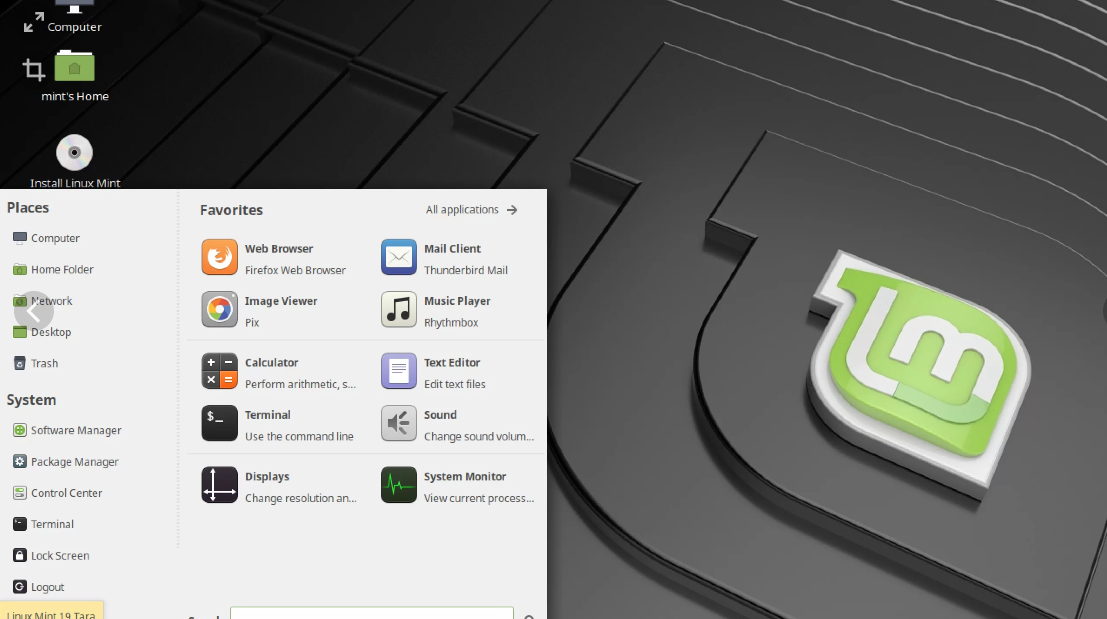Viewport: 1107px width, 619px height.
Task: Open the Calculator icon
Action: click(220, 371)
